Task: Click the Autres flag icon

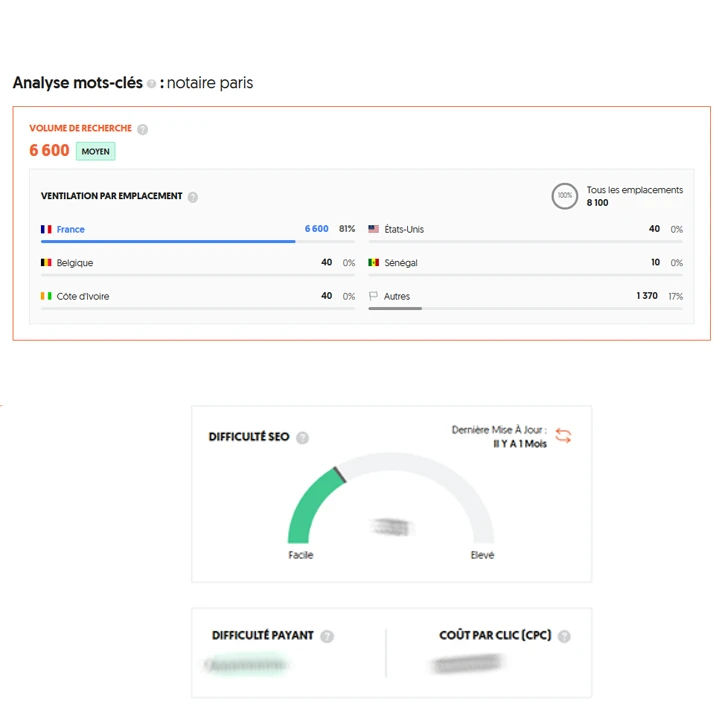Action: 374,297
